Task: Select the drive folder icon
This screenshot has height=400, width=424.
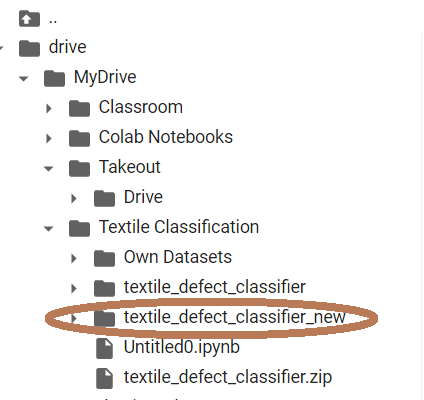Action: pos(29,48)
